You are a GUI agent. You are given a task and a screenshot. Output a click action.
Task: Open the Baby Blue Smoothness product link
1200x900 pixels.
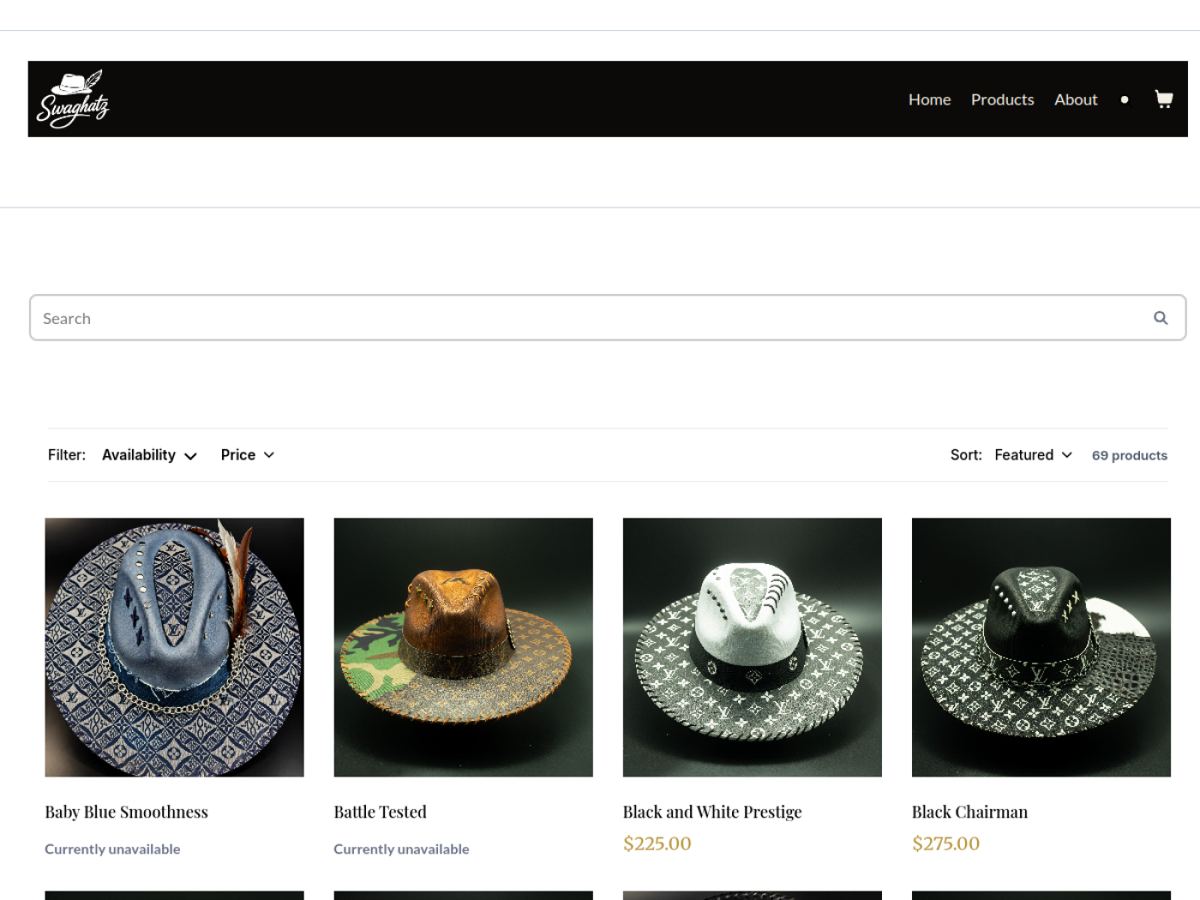pos(127,812)
